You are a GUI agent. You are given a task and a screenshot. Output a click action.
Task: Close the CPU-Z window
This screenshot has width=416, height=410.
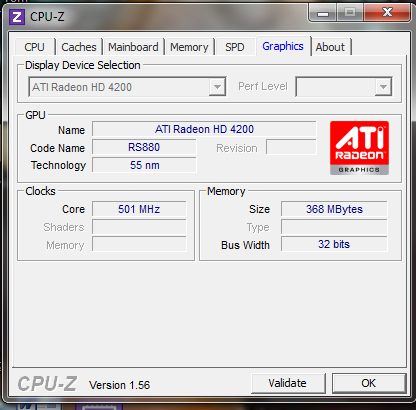point(387,13)
